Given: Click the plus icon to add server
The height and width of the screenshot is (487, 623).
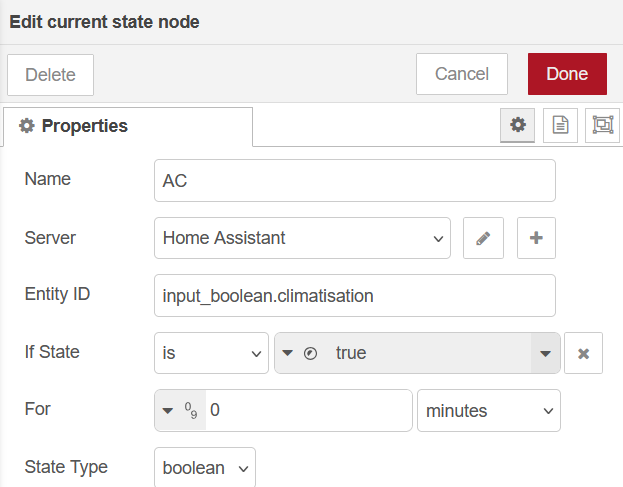Looking at the screenshot, I should [536, 238].
